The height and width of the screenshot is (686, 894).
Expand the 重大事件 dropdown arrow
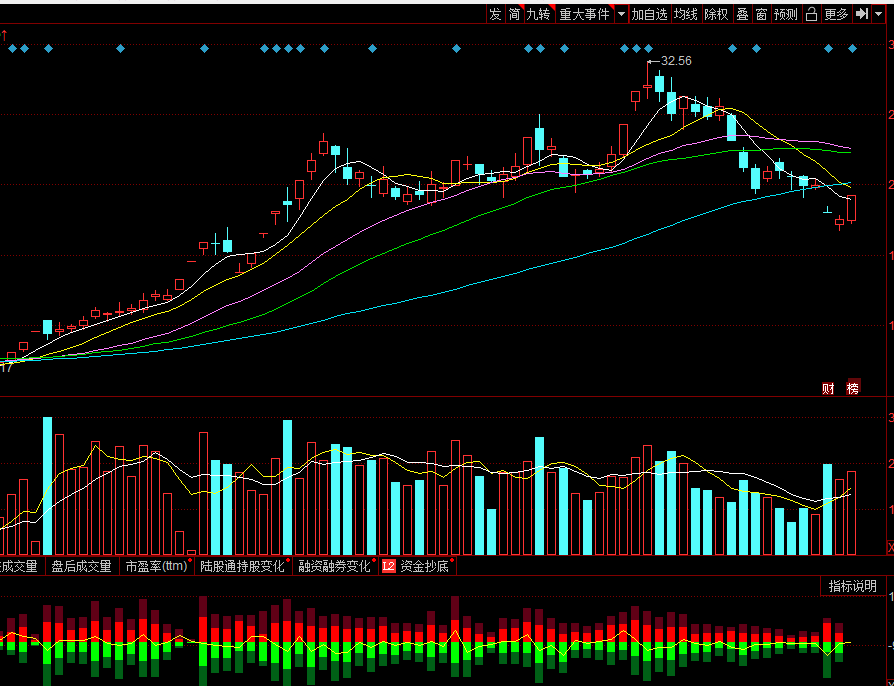(621, 14)
